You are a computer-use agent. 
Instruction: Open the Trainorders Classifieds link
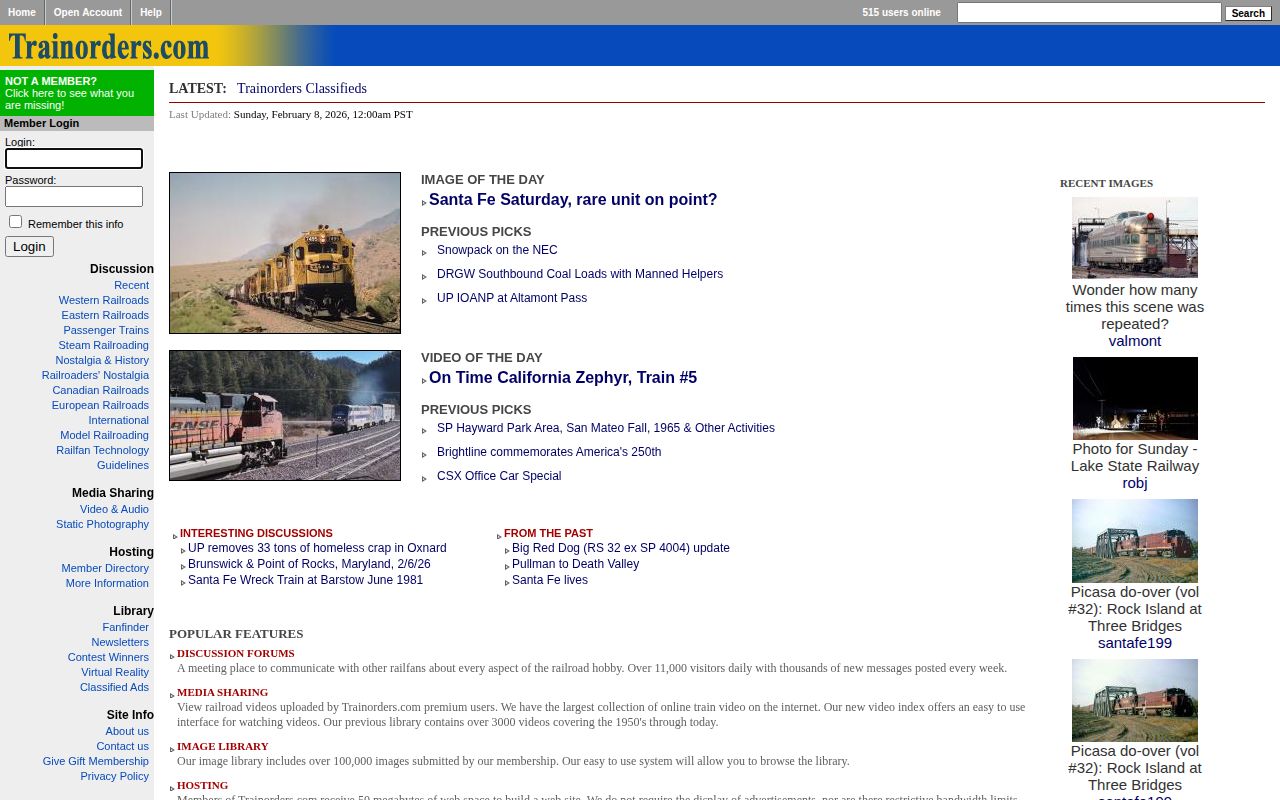[301, 88]
